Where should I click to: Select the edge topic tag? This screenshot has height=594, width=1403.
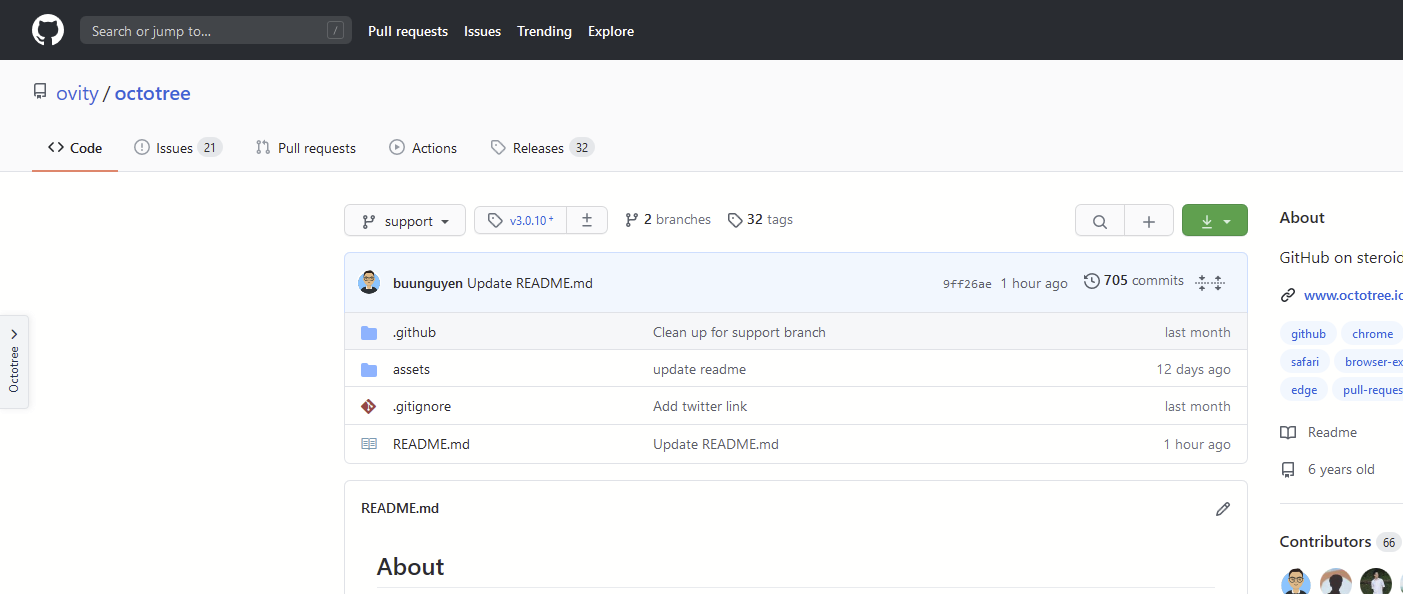click(1304, 390)
